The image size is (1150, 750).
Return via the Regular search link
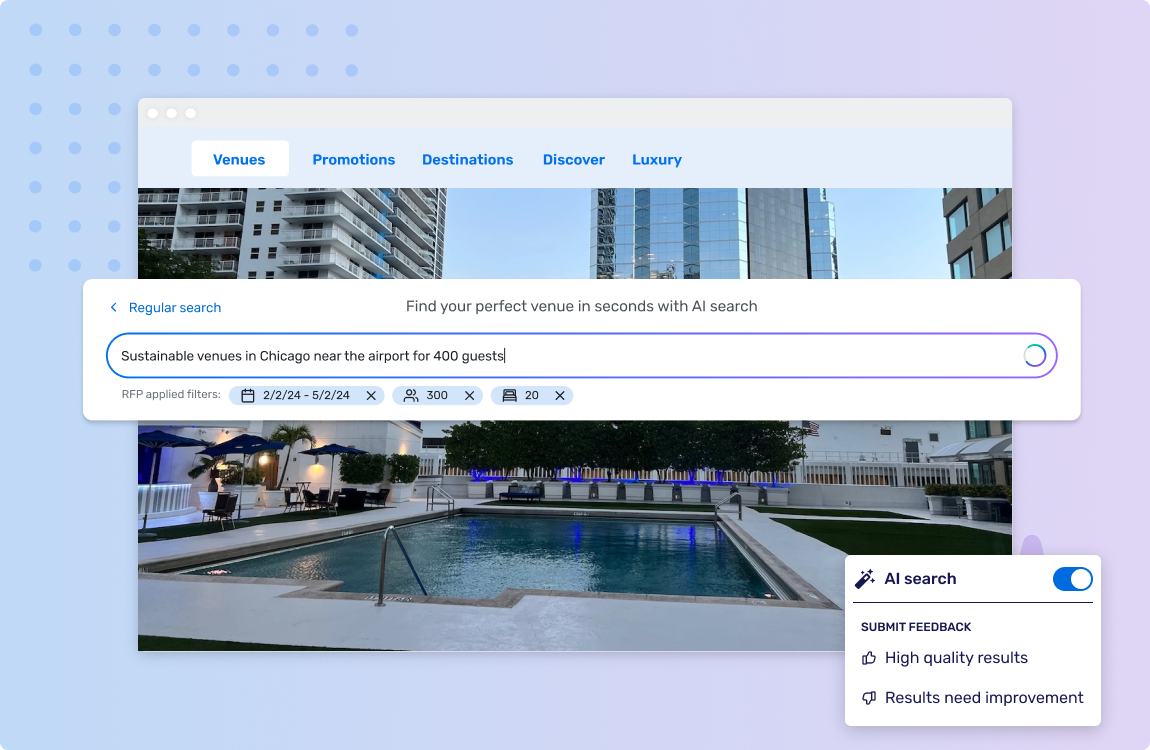(174, 307)
